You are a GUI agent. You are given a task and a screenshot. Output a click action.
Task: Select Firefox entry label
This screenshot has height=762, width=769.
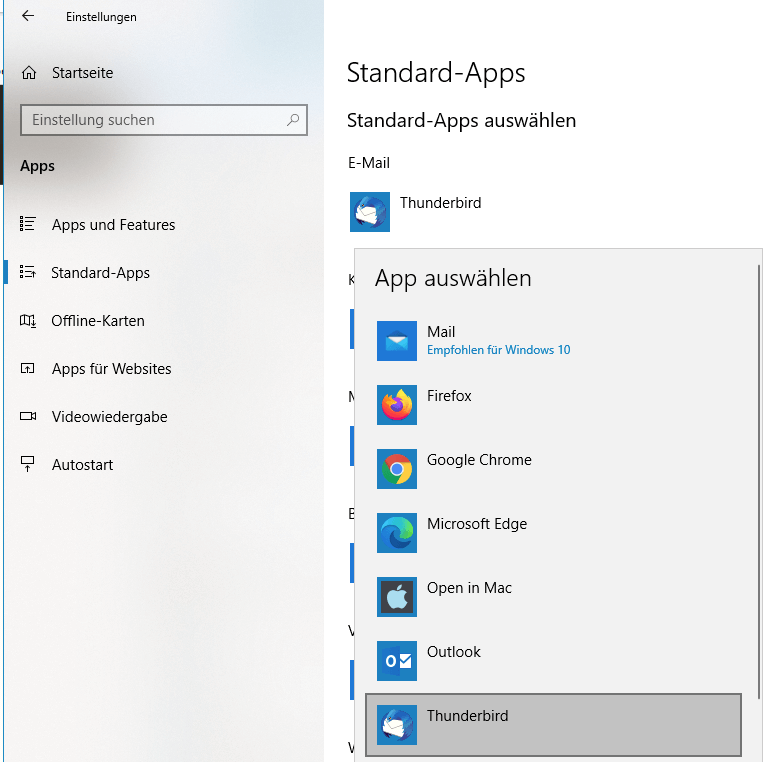pyautogui.click(x=449, y=396)
